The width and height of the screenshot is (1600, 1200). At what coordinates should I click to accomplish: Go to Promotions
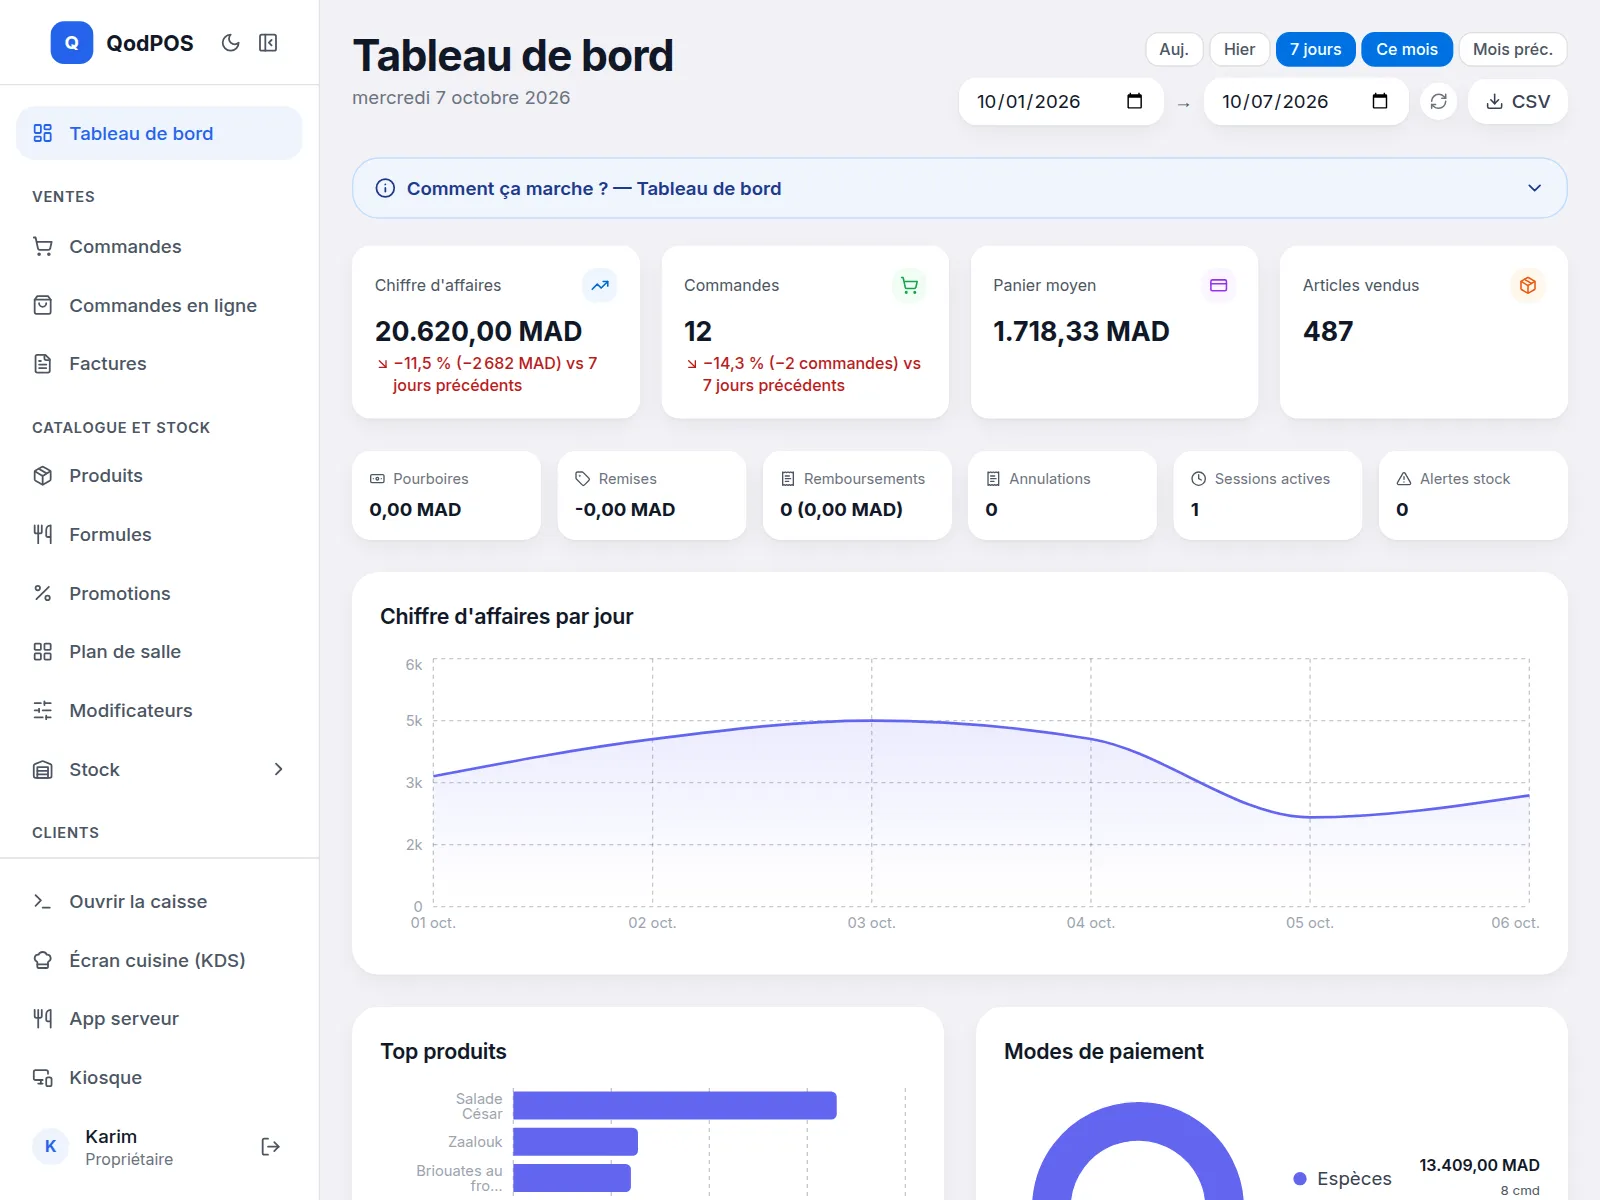click(x=159, y=593)
